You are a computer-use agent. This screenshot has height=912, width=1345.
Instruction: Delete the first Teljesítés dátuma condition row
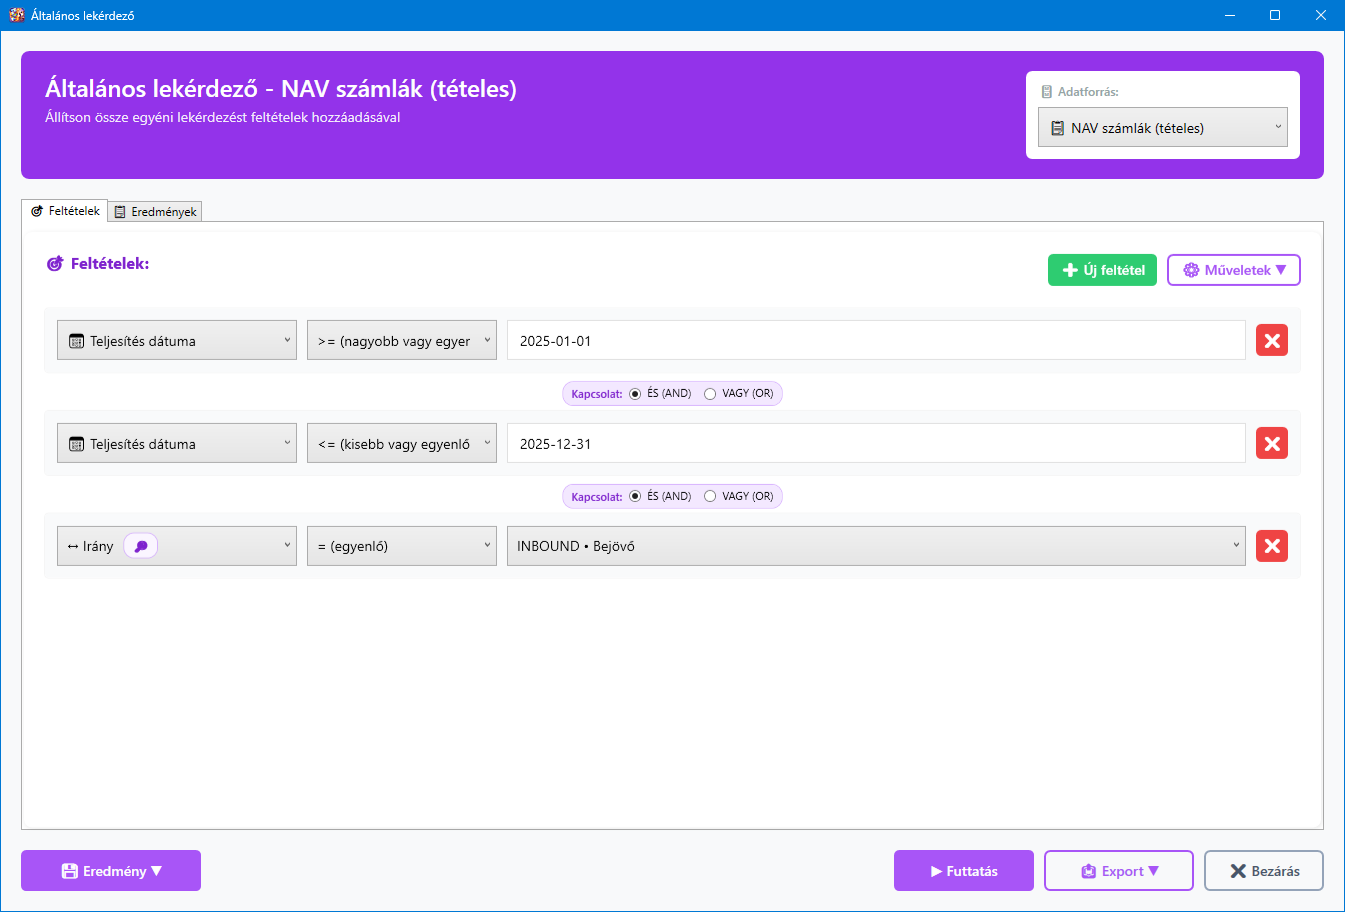coord(1271,340)
